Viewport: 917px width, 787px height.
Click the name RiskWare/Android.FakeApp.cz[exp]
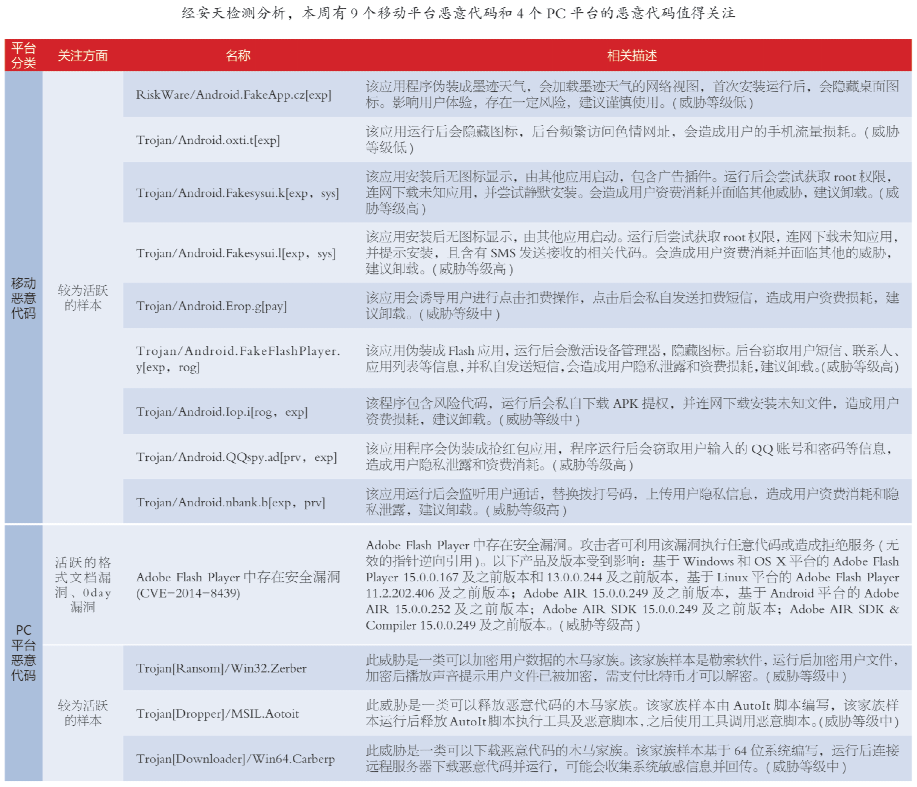click(x=234, y=95)
